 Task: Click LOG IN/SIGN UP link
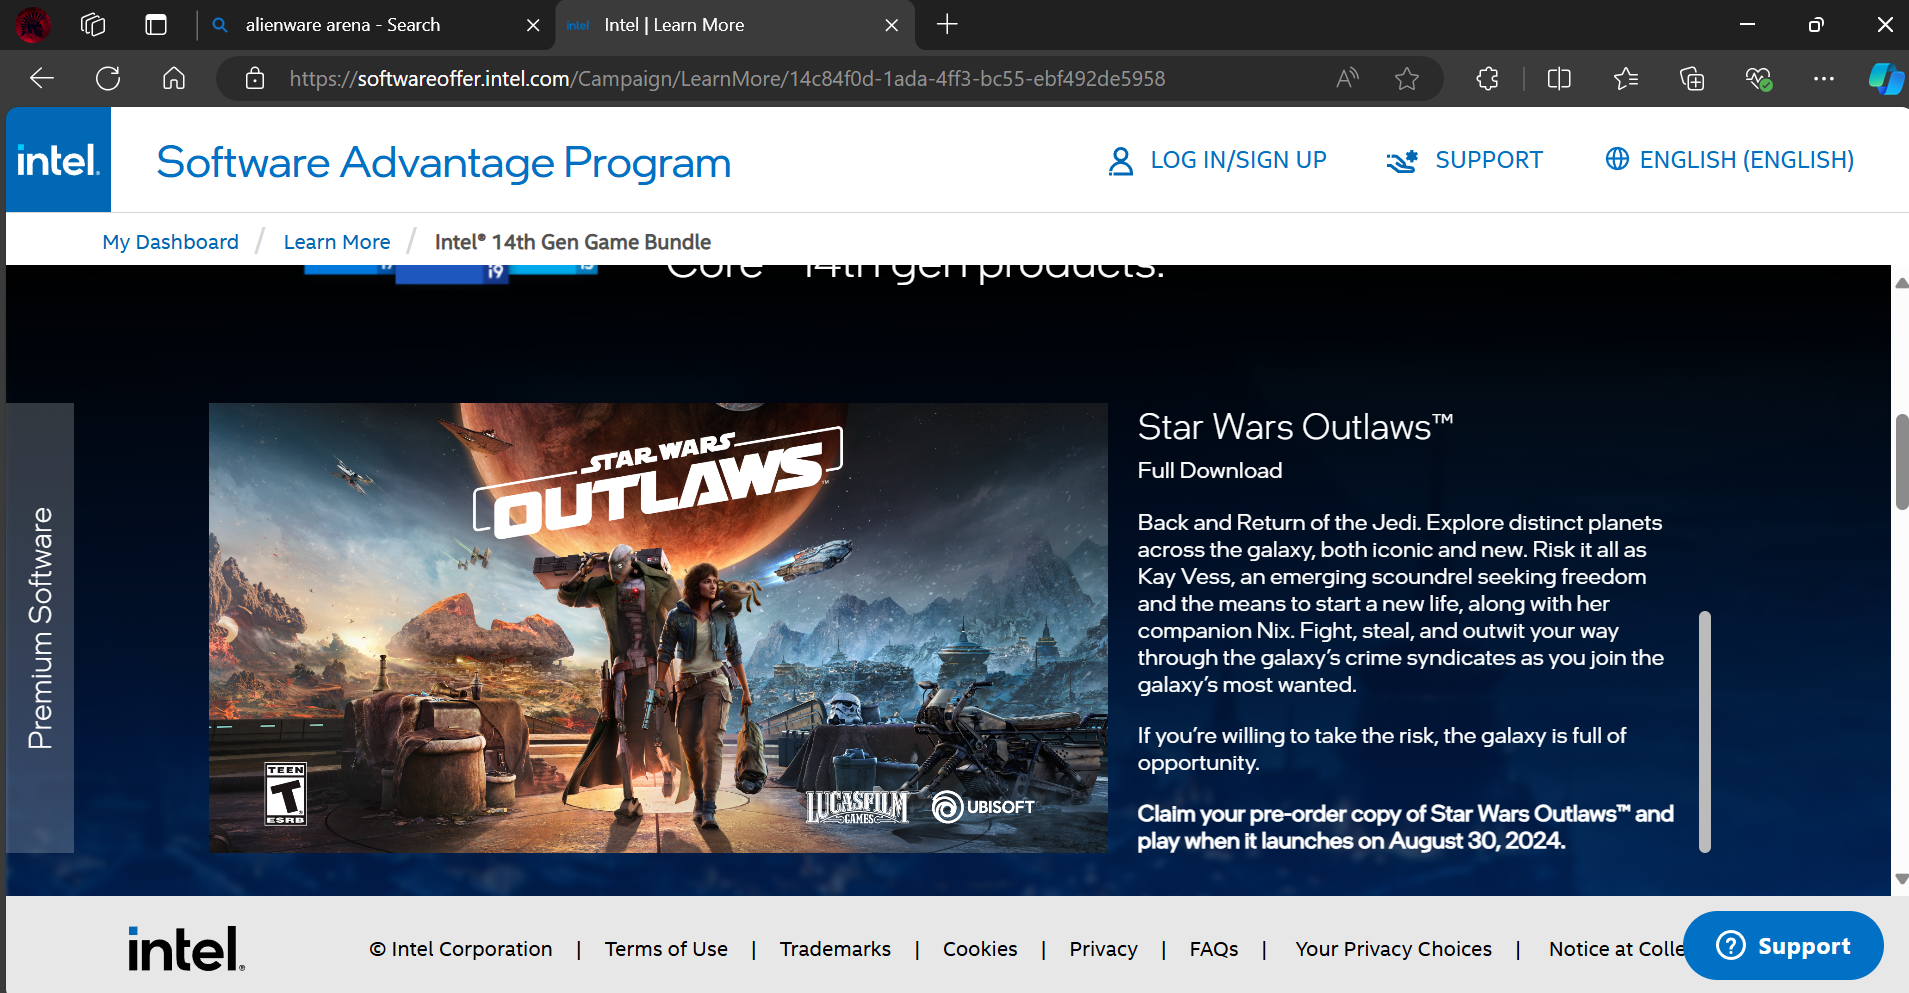1238,160
